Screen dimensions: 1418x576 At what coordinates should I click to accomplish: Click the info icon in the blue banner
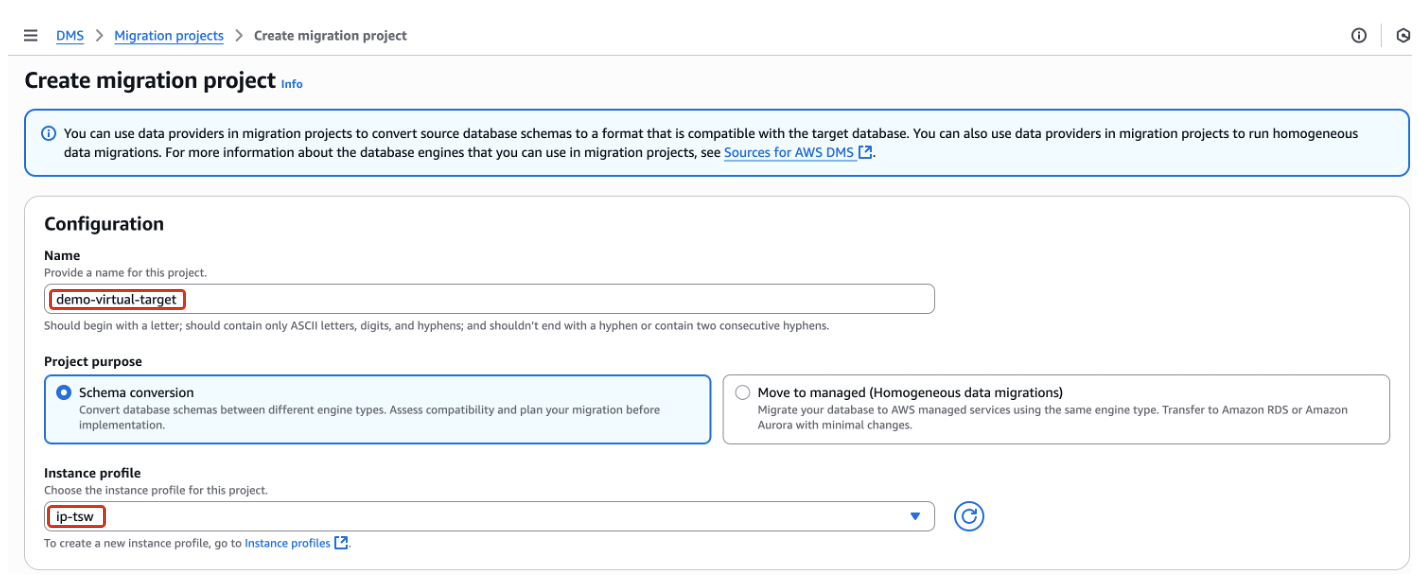[x=48, y=134]
